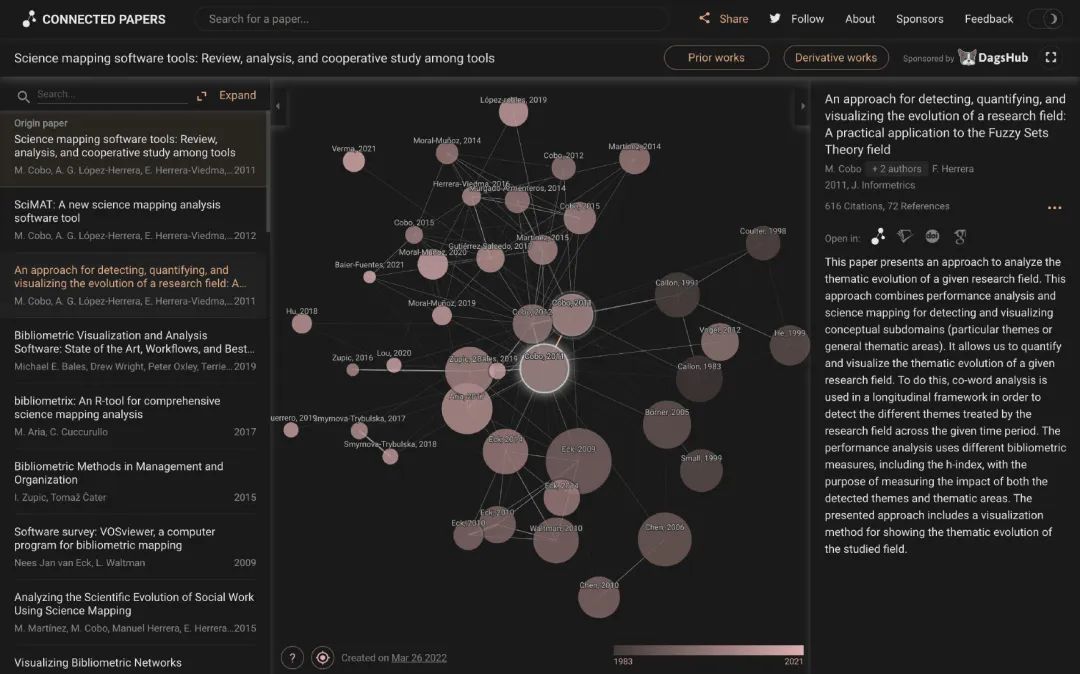Viewport: 1080px width, 674px height.
Task: Toggle the dark mode switch
Action: (1044, 19)
